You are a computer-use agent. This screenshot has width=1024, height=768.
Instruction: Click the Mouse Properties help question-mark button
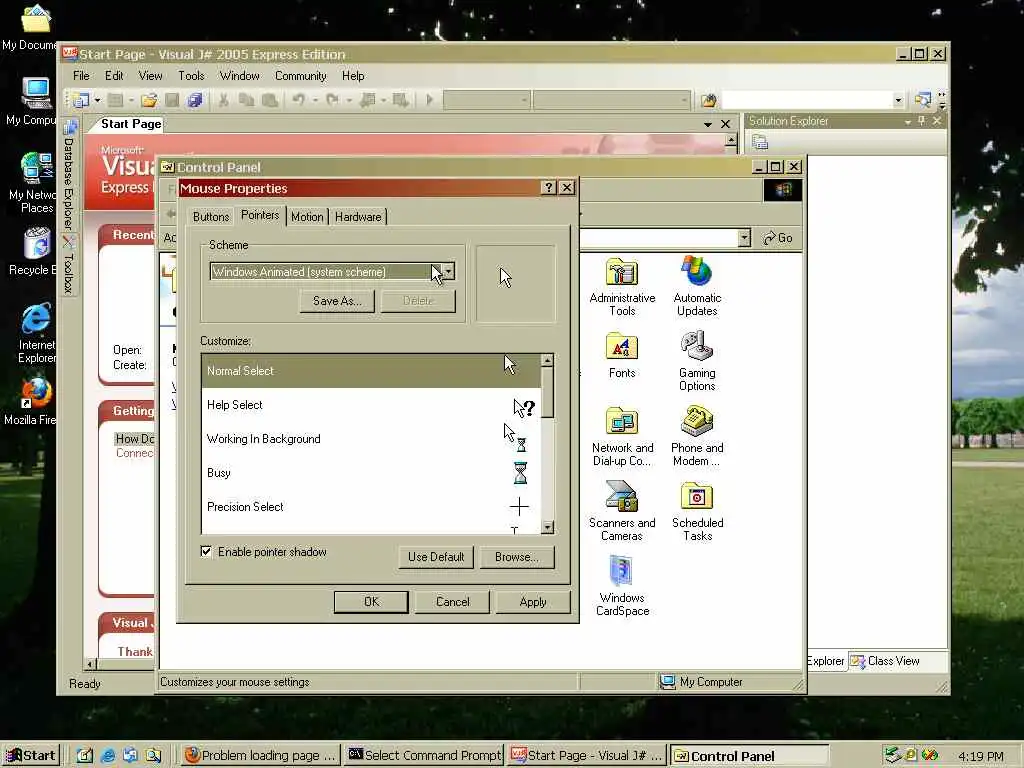(x=549, y=188)
